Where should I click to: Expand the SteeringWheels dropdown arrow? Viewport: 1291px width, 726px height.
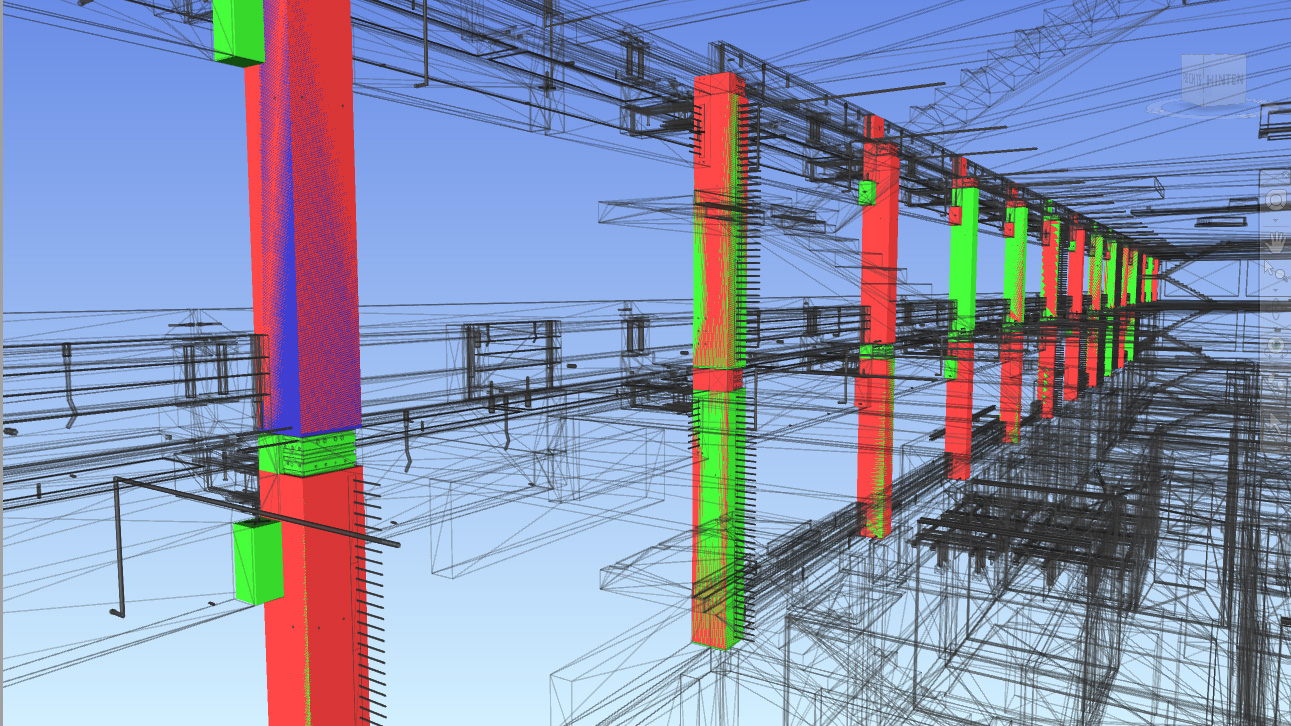pos(1275,220)
